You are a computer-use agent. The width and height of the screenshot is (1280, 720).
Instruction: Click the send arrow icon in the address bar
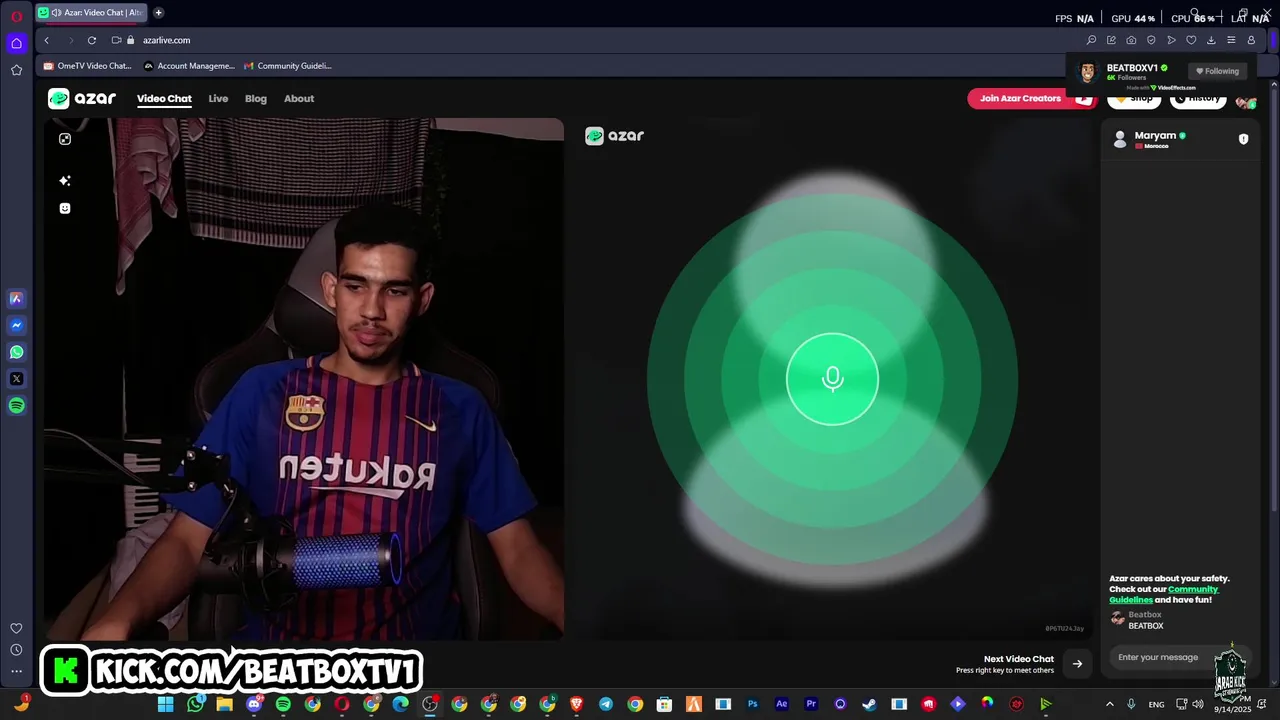(x=1171, y=40)
